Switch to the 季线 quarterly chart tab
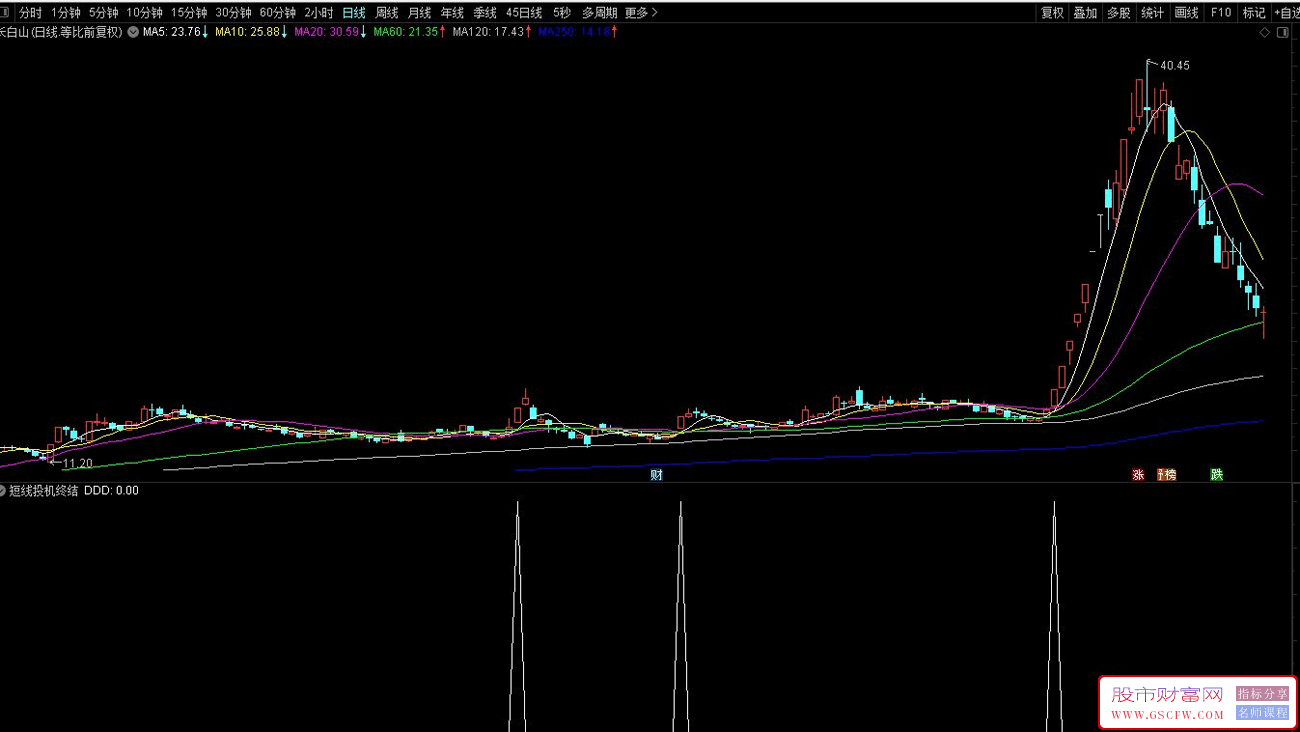 tap(485, 13)
